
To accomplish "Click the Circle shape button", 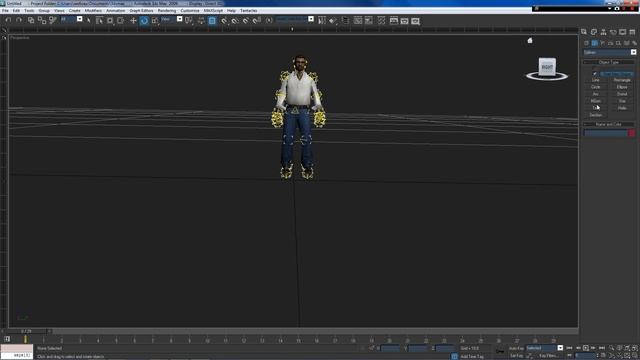I will (x=596, y=87).
